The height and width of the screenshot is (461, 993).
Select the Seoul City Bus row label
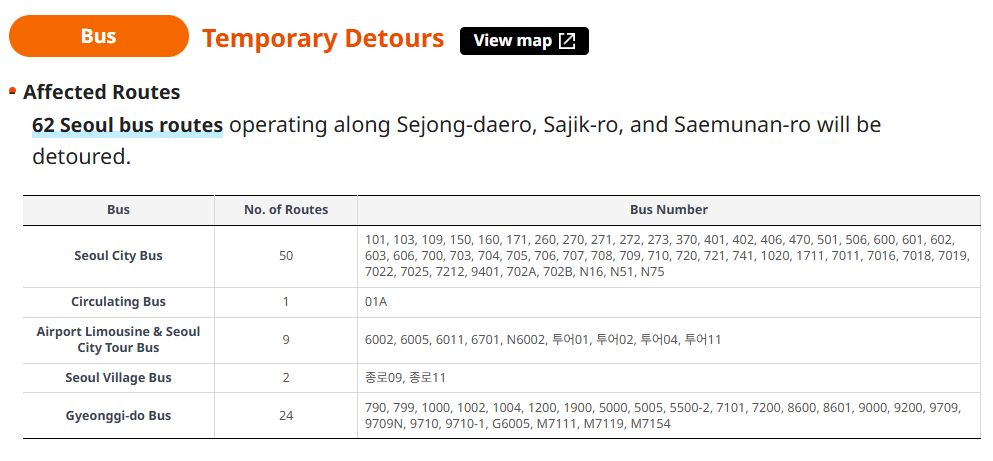pyautogui.click(x=118, y=256)
